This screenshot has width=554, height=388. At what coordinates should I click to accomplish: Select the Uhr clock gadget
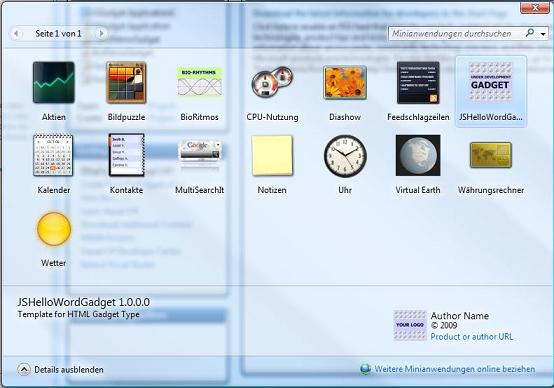click(x=345, y=156)
